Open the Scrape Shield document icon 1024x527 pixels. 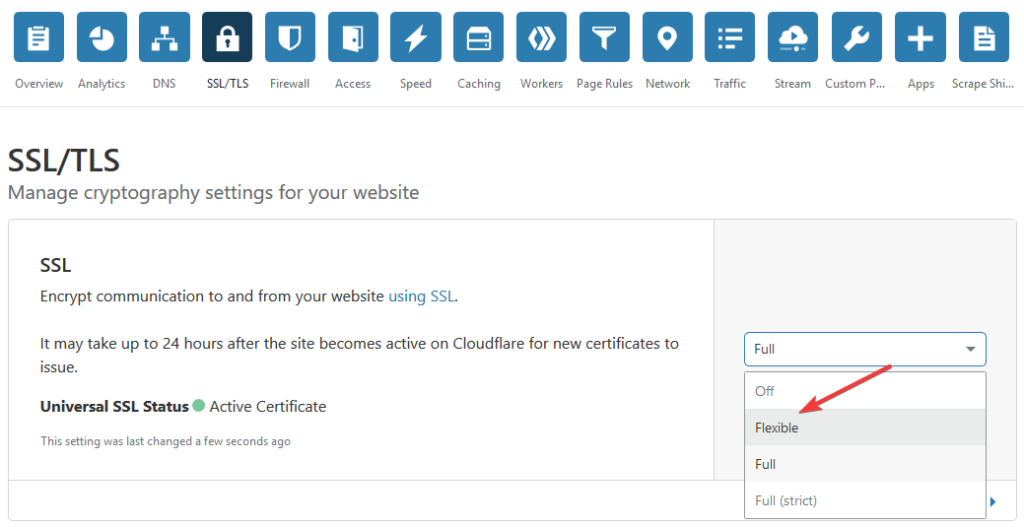point(984,37)
